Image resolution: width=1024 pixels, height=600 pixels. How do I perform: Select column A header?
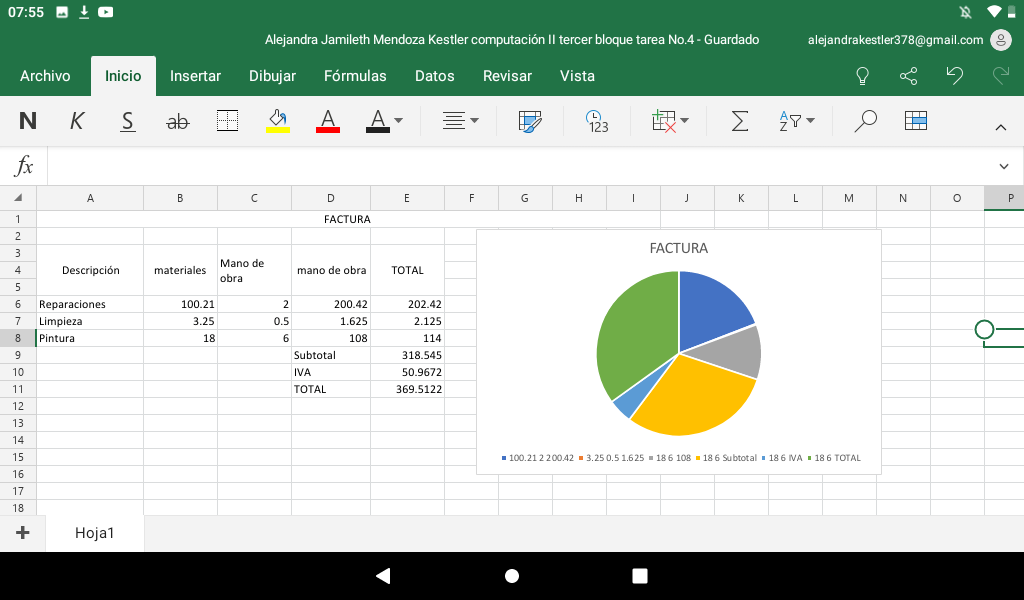[x=90, y=198]
